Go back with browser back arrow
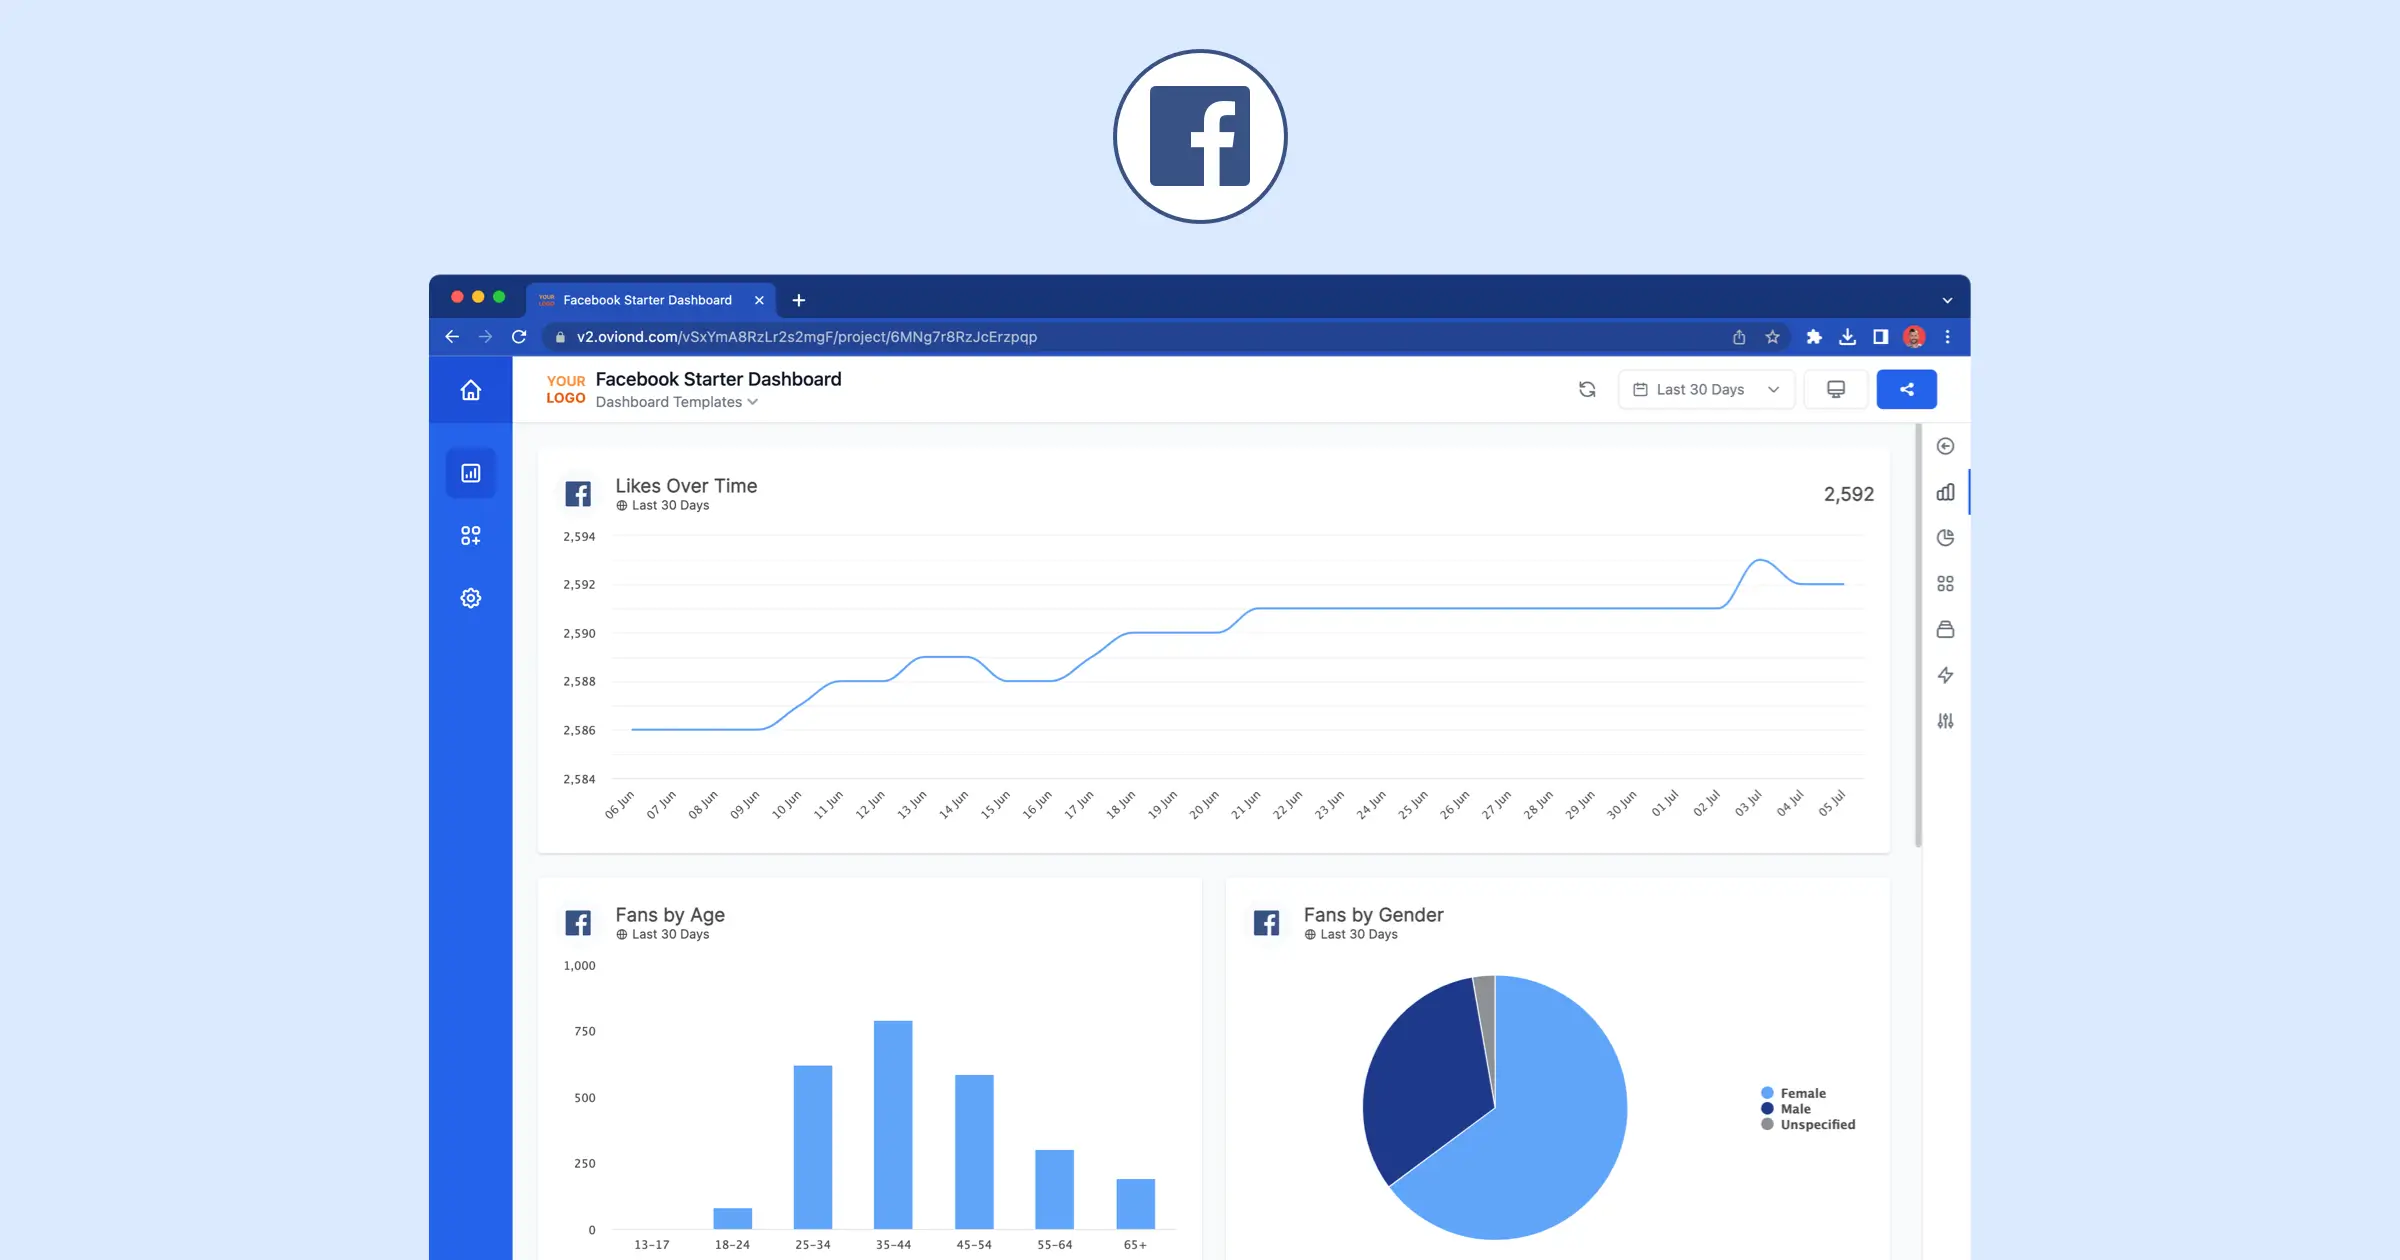The width and height of the screenshot is (2400, 1260). pos(452,337)
